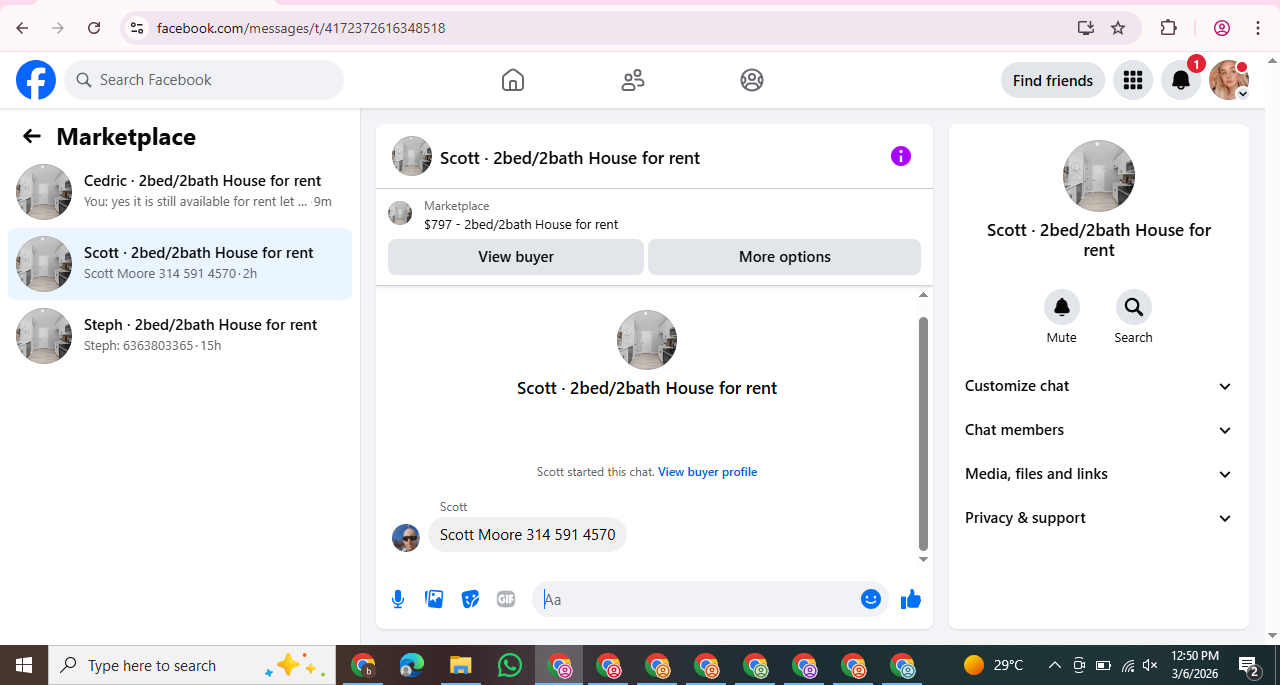Click the purple conversation information icon

coord(901,156)
